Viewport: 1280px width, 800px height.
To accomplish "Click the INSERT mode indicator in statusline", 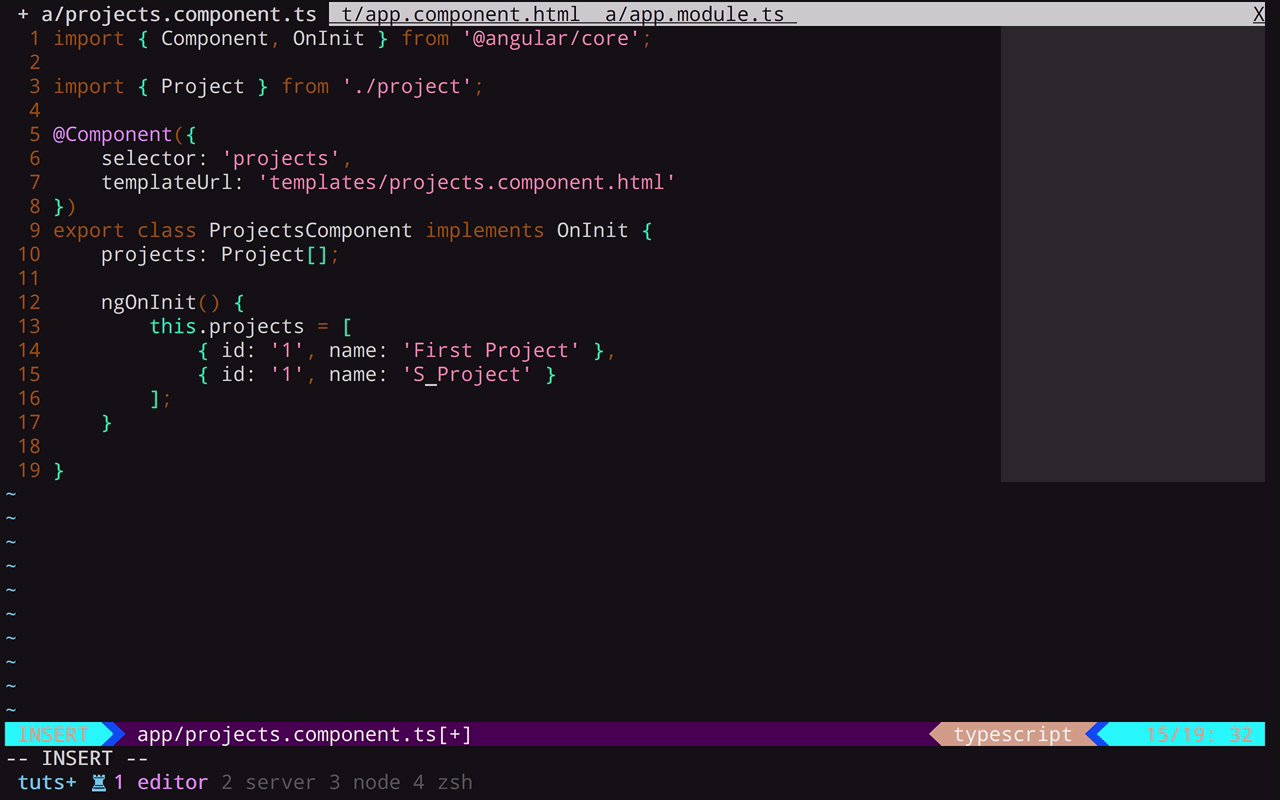I will (53, 734).
